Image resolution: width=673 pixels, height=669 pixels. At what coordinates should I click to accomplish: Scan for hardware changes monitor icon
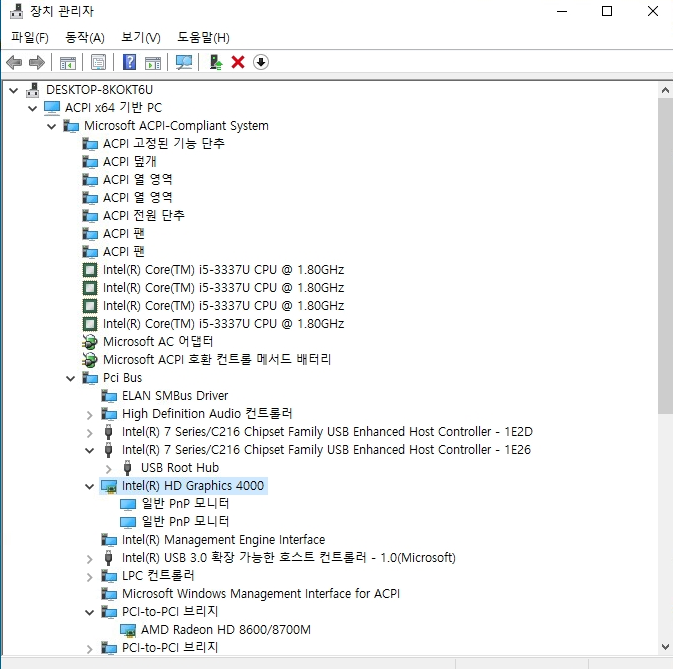point(184,62)
